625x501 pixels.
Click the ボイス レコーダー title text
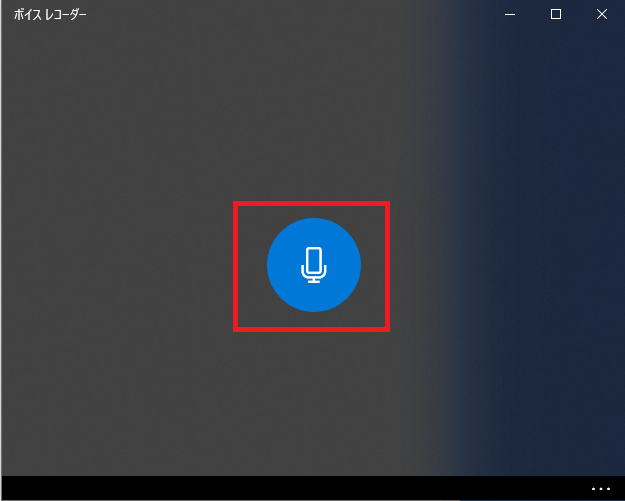50,15
